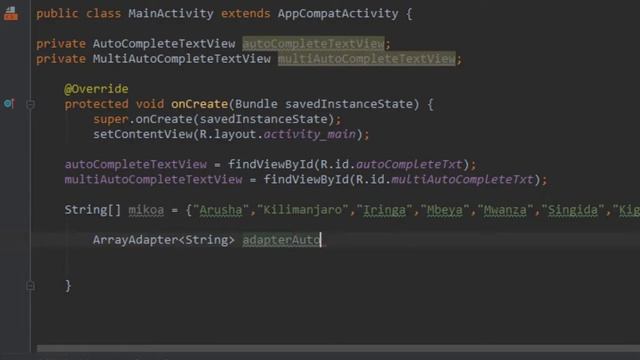The width and height of the screenshot is (640, 360).
Task: Click savedInstanceState parameter in onCreate signature
Action: (349, 104)
